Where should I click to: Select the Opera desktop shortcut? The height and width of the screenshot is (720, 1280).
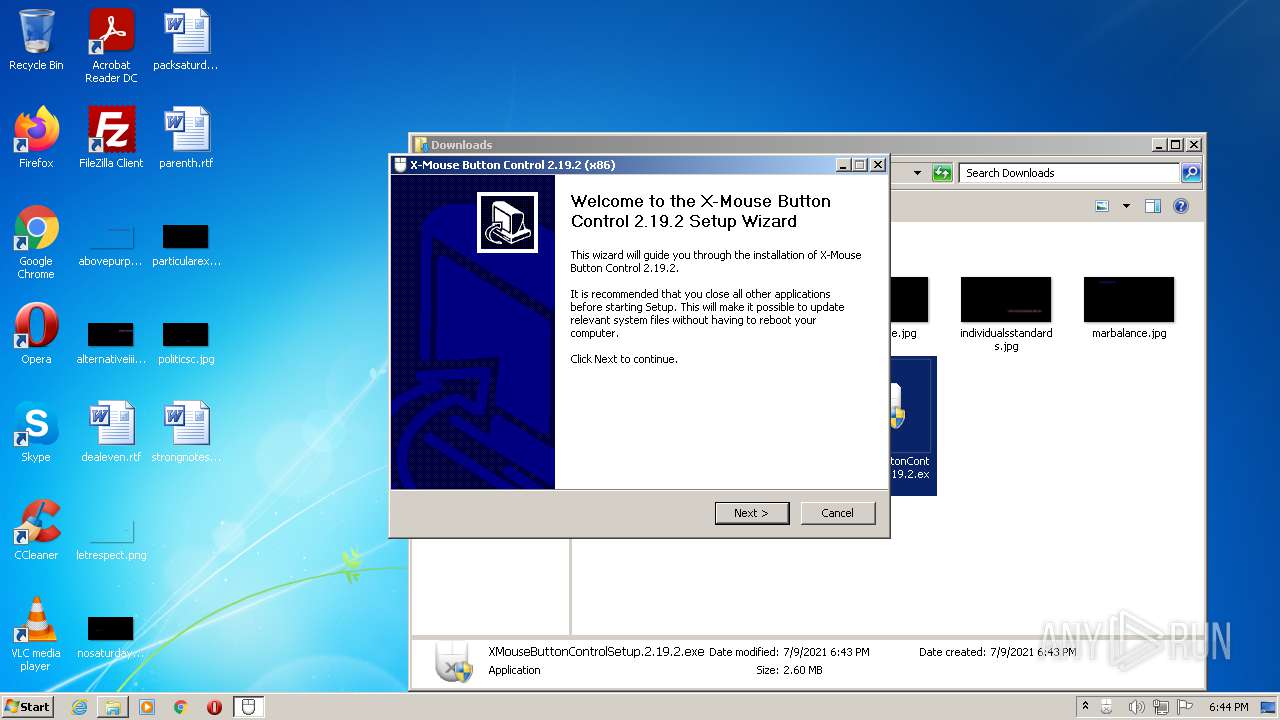click(x=36, y=334)
